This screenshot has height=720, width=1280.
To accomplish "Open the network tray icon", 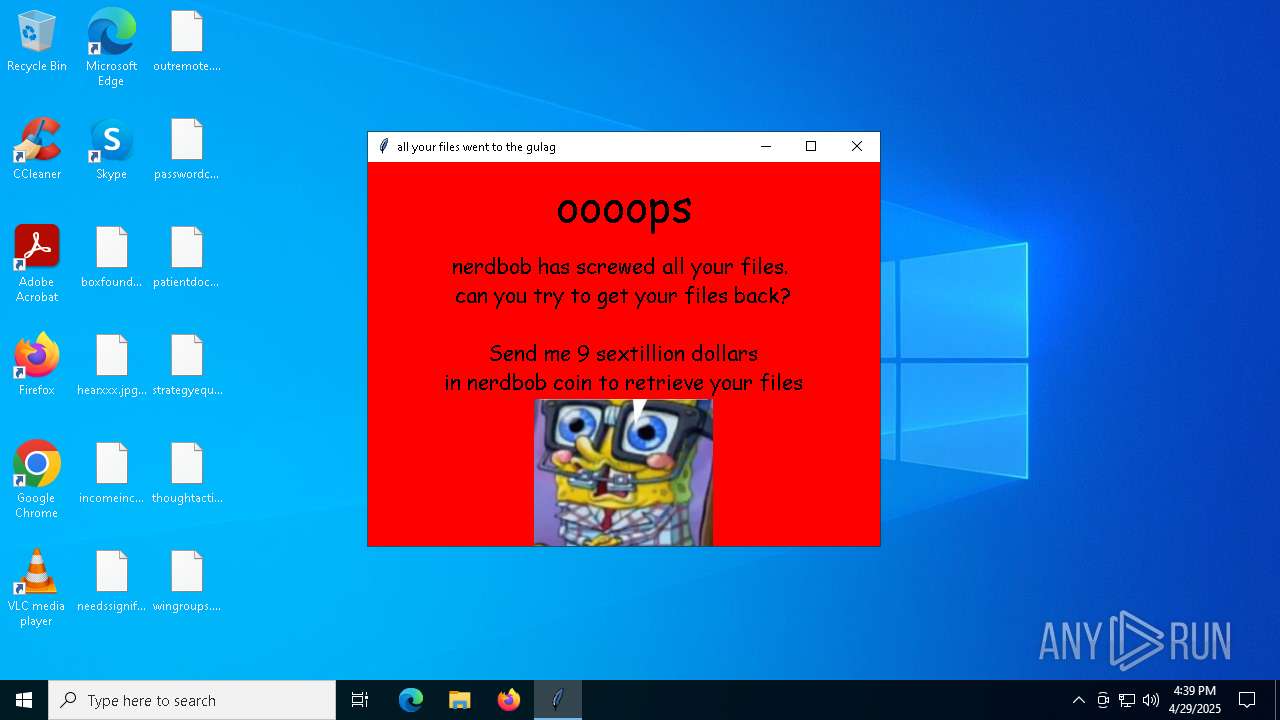I will tap(1127, 700).
